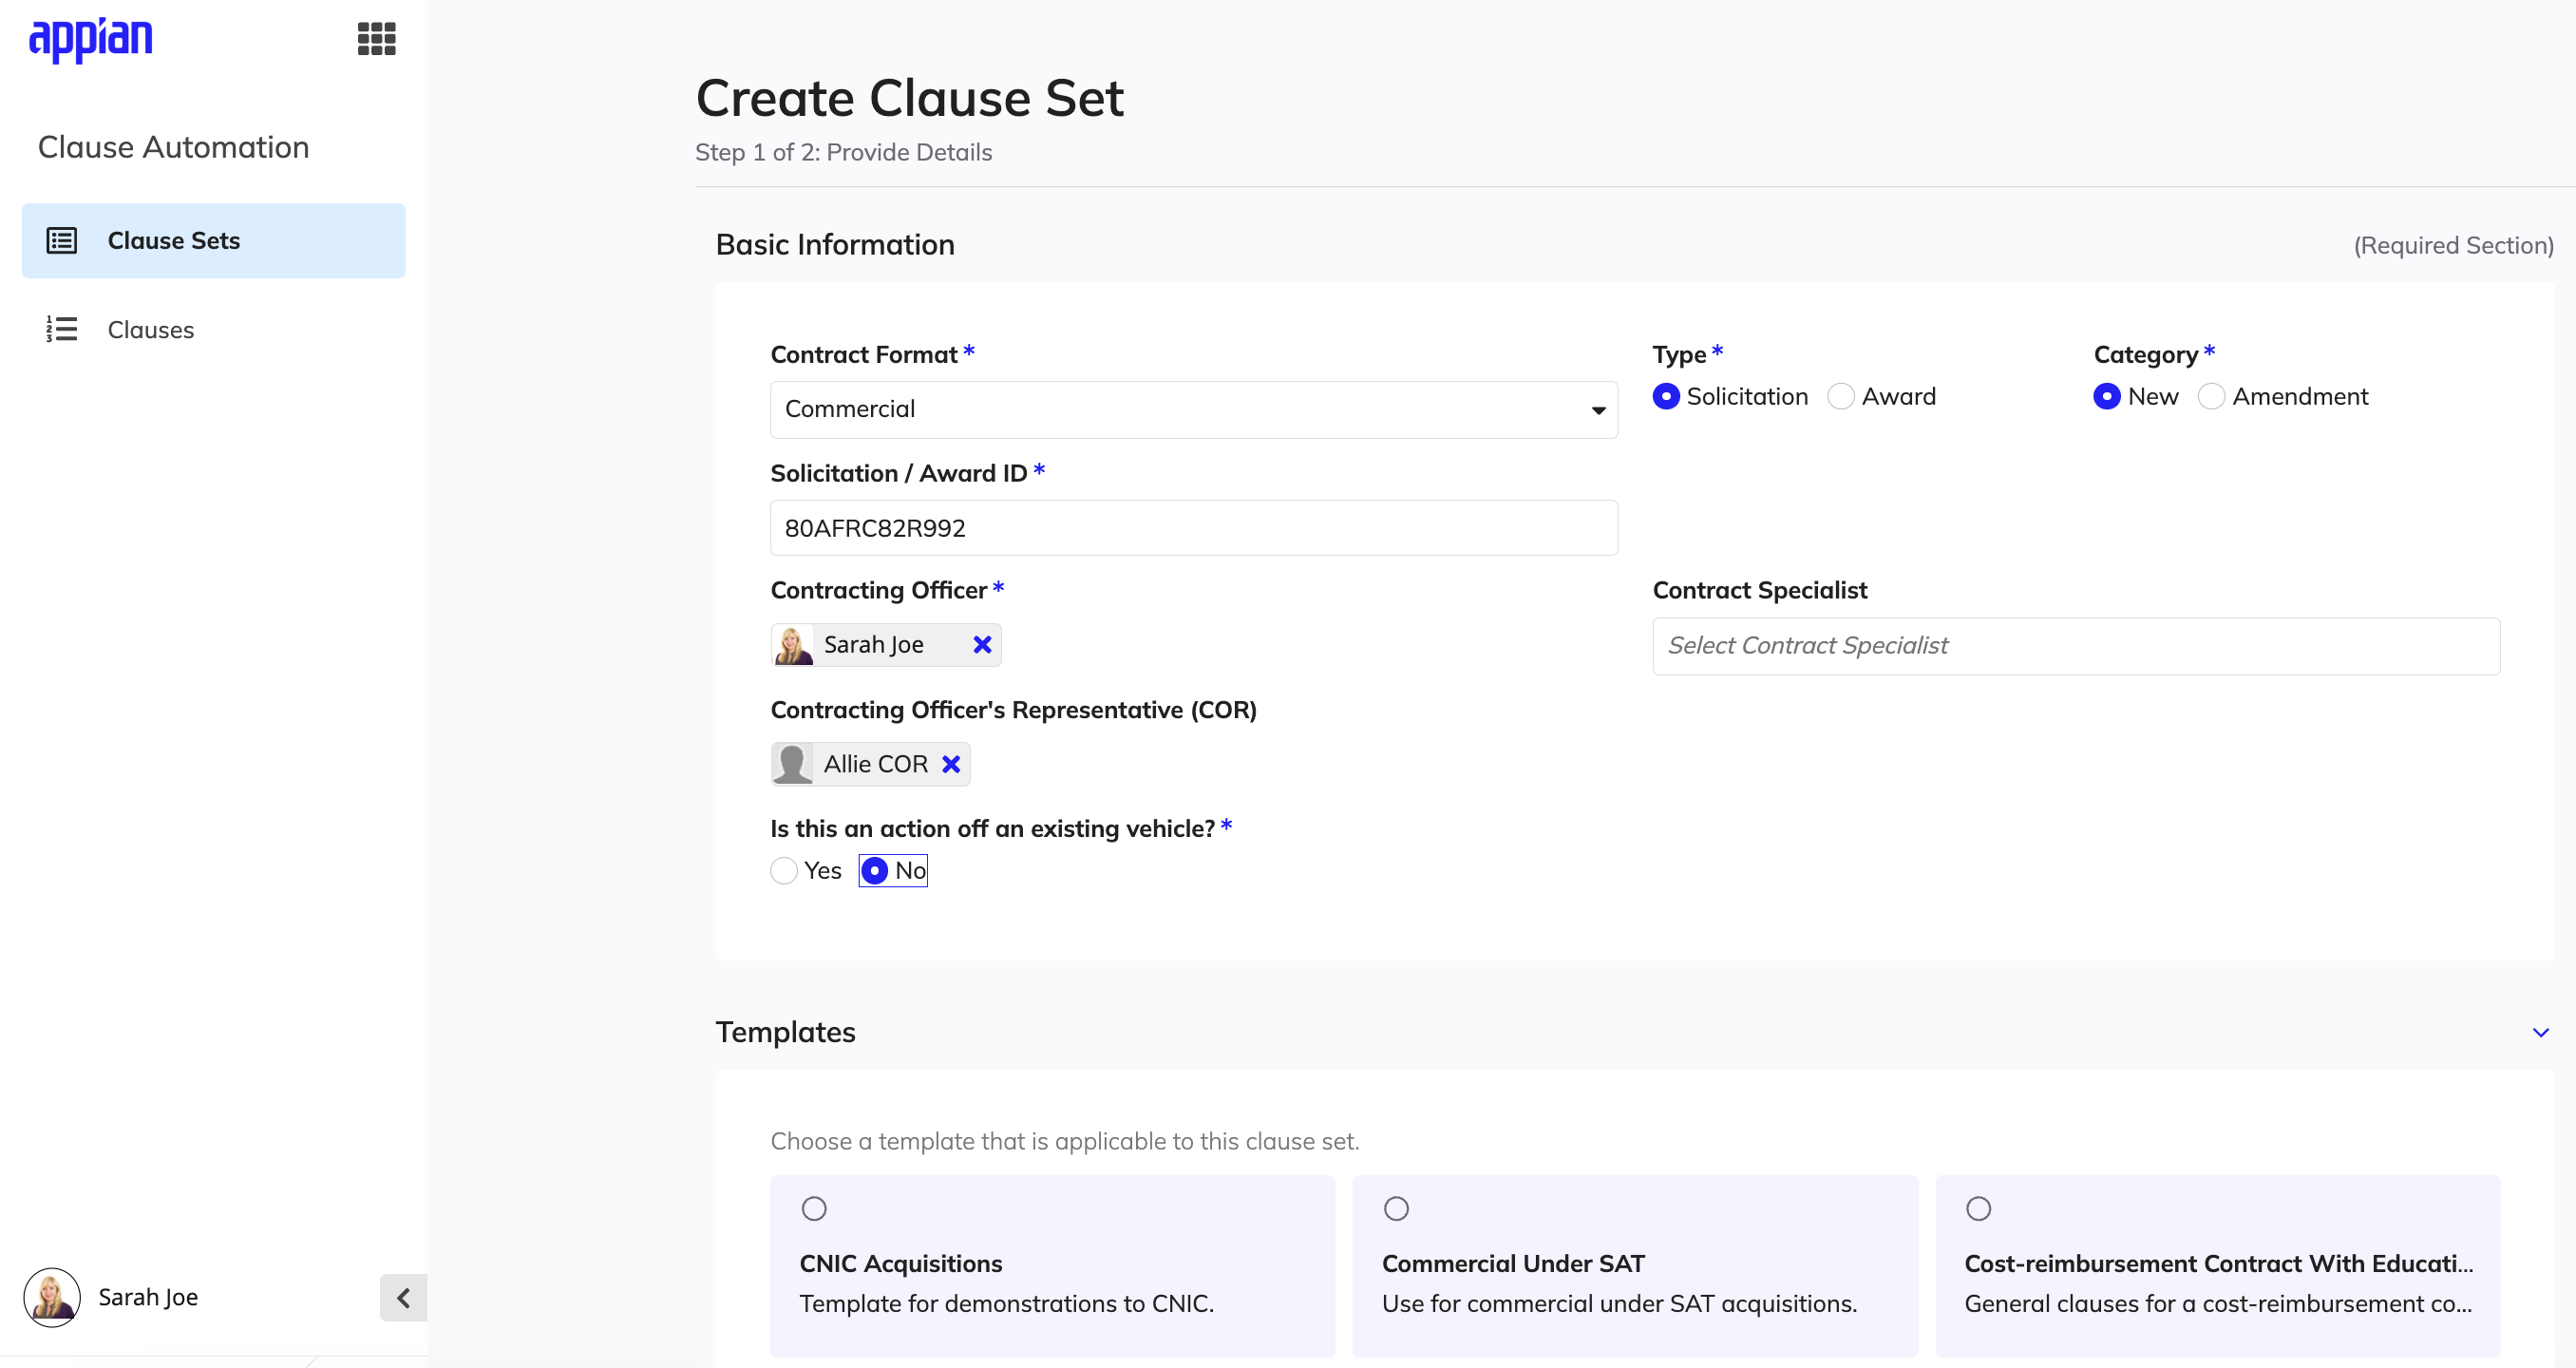Click the Cost-reimbursement Contract card title

tap(2218, 1264)
